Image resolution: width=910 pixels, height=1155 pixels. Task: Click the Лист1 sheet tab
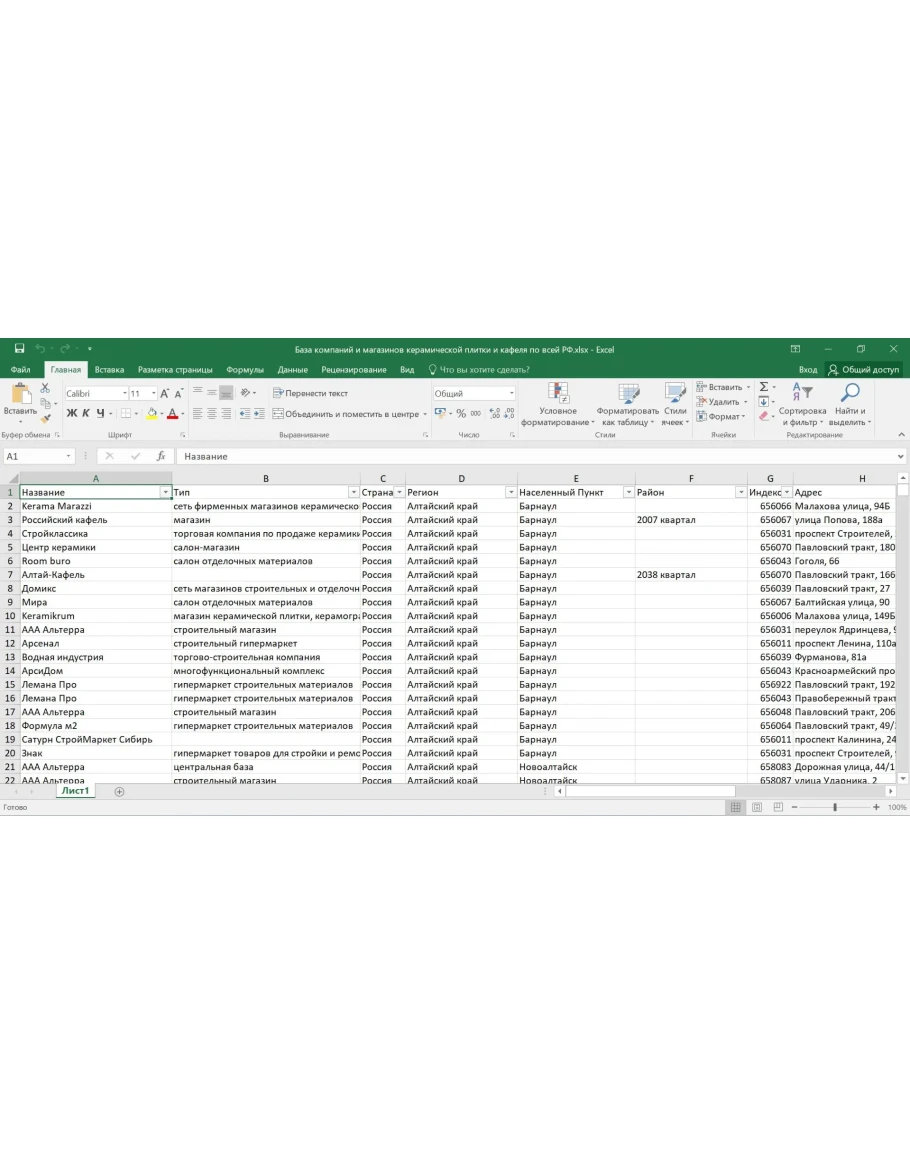(75, 790)
